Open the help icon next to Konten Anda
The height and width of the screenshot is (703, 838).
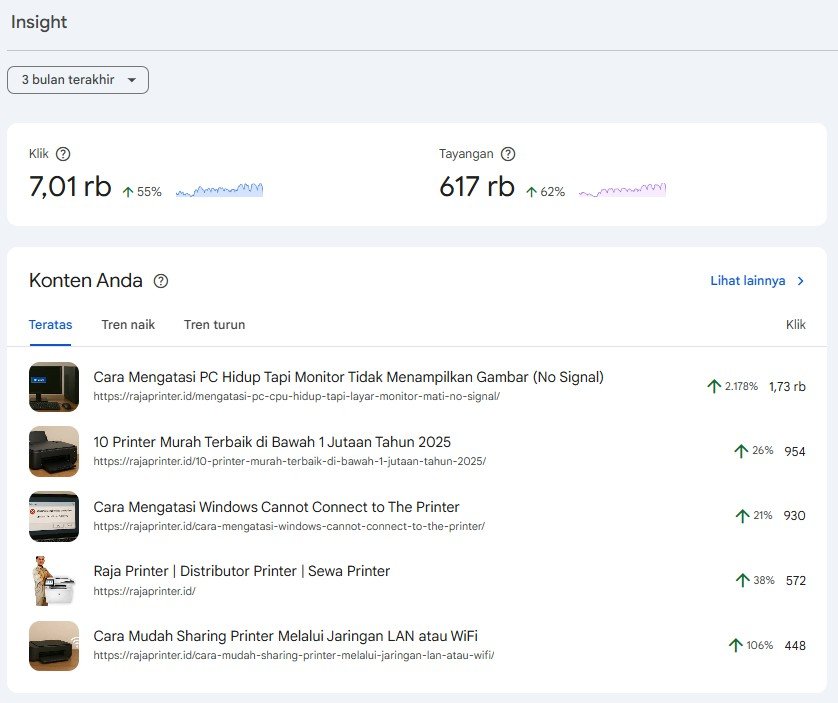click(161, 282)
